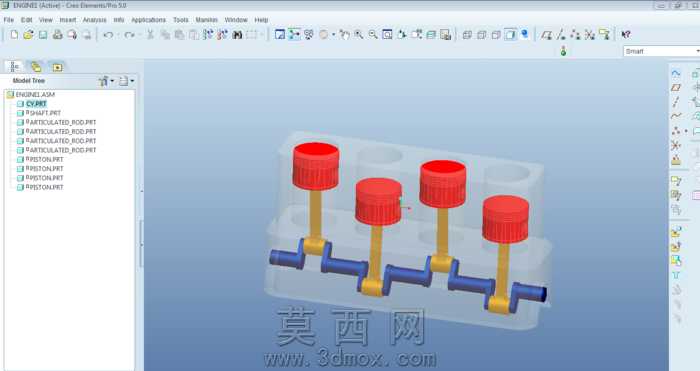The height and width of the screenshot is (371, 700).
Task: Toggle enhanced realism blue sphere icon
Action: coord(525,34)
